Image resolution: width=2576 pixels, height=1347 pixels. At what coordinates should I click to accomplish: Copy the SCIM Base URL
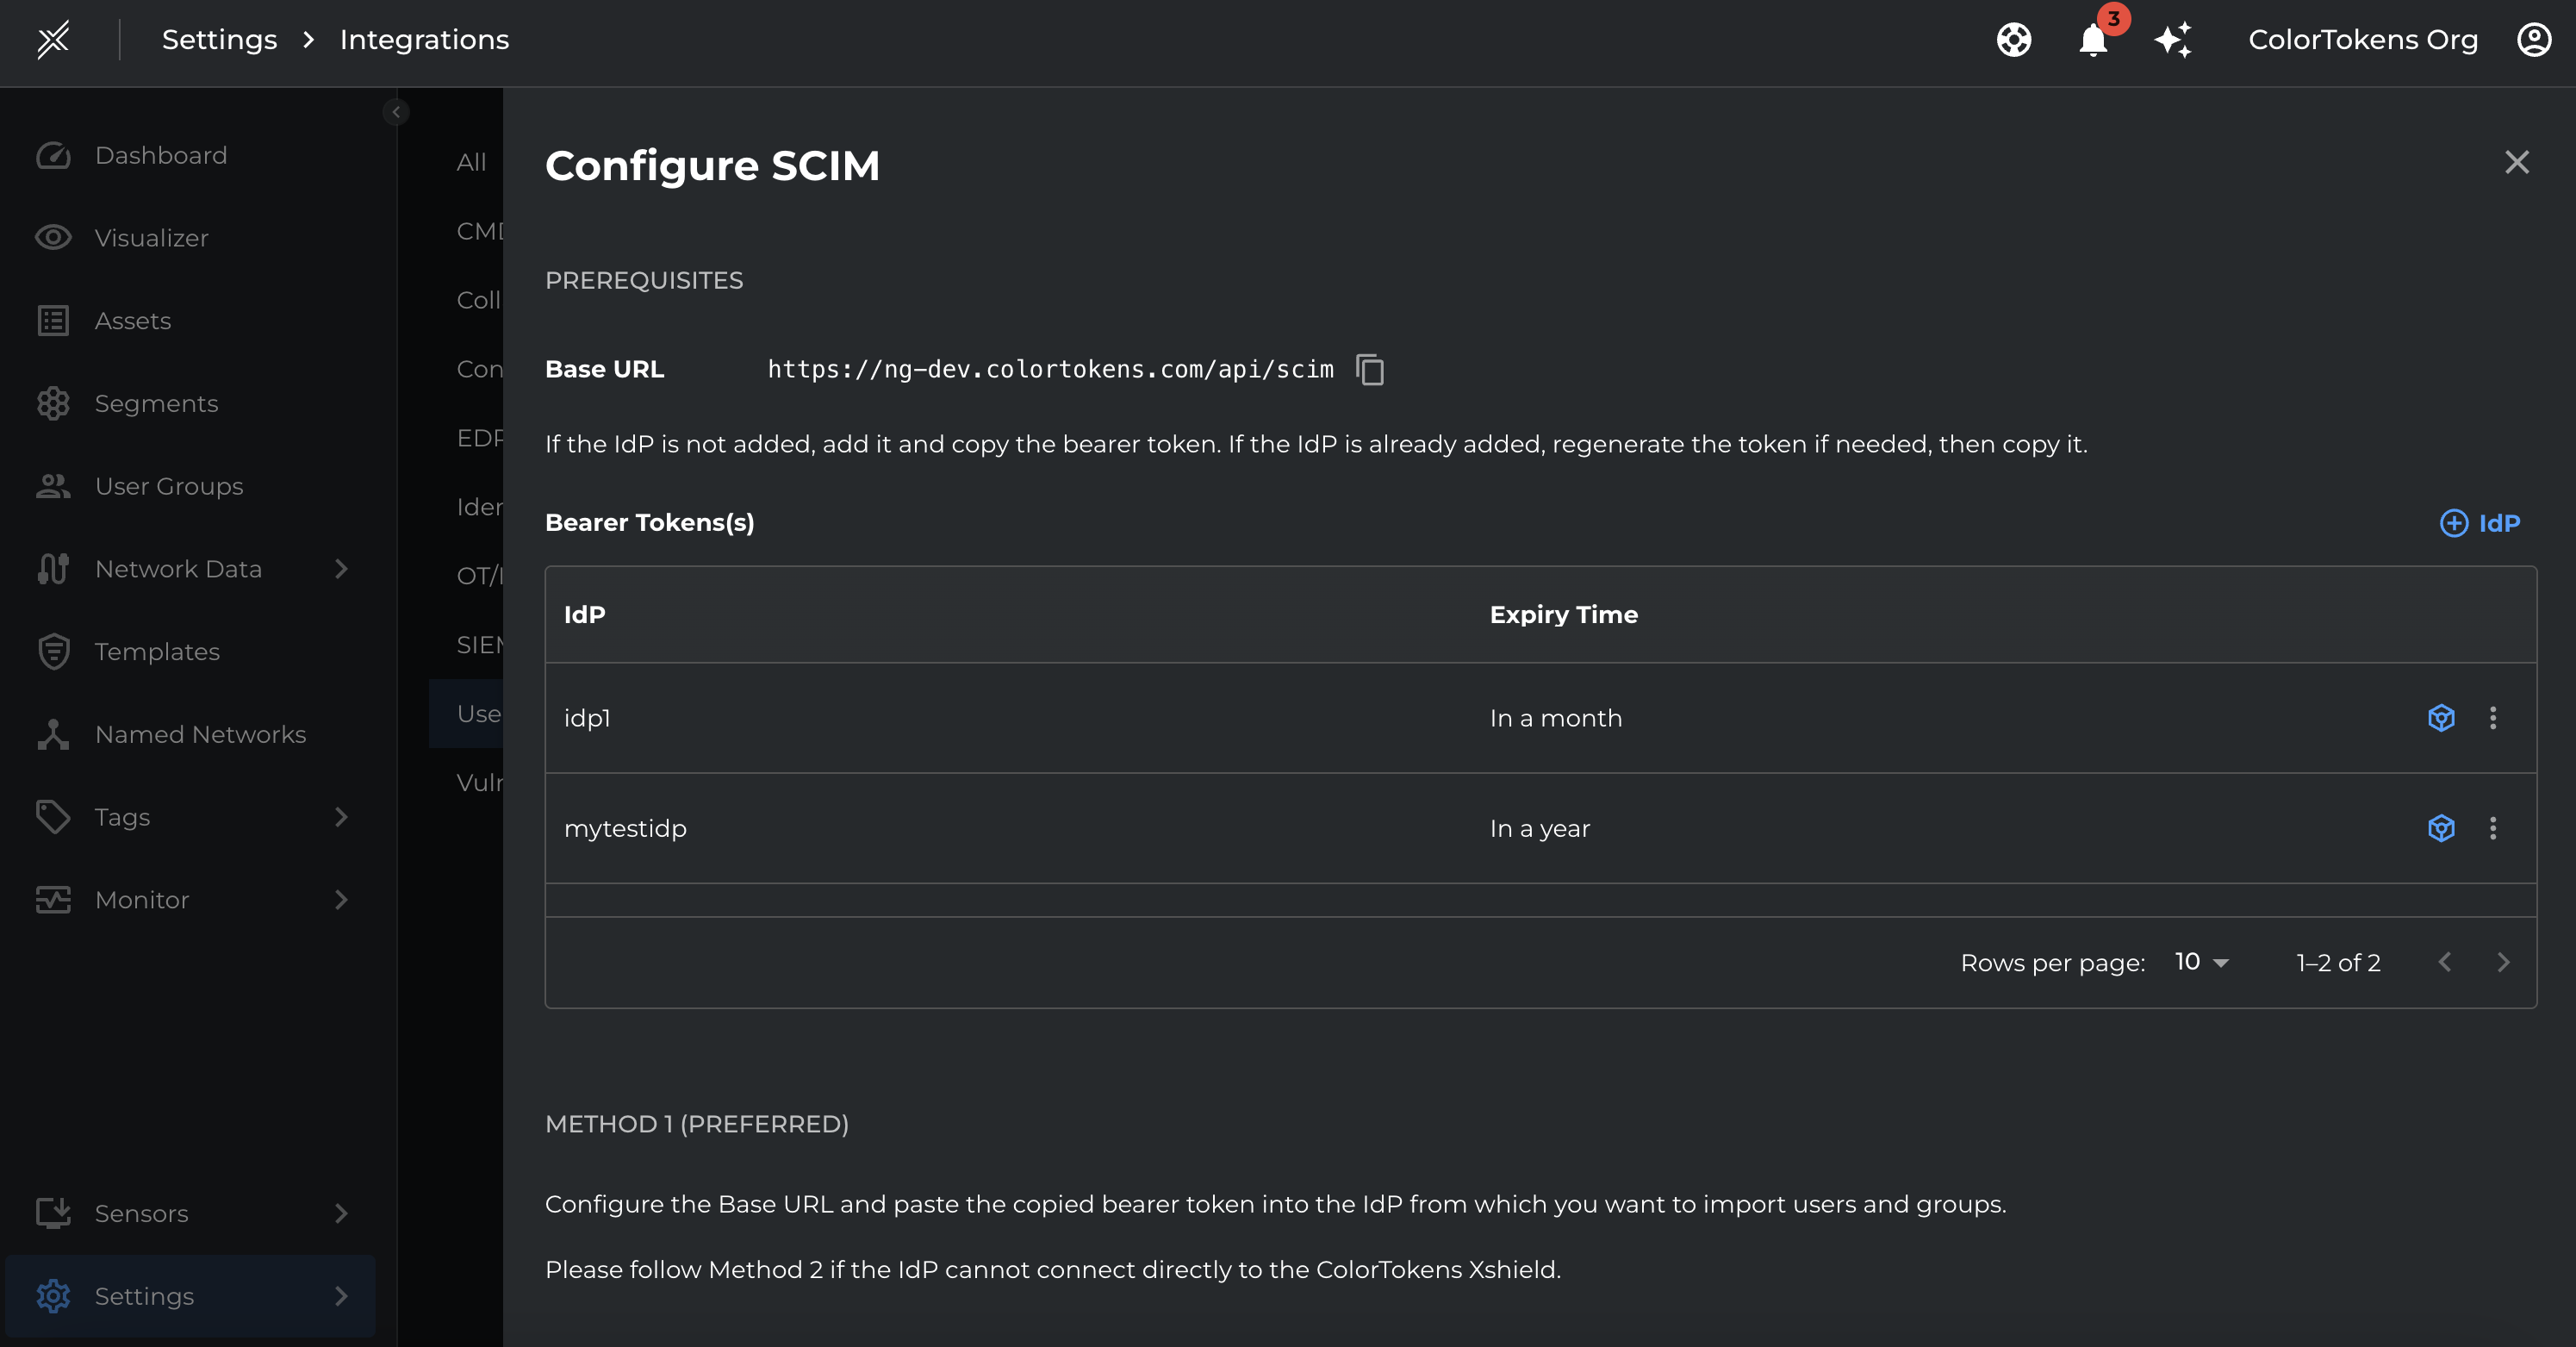pyautogui.click(x=1370, y=369)
